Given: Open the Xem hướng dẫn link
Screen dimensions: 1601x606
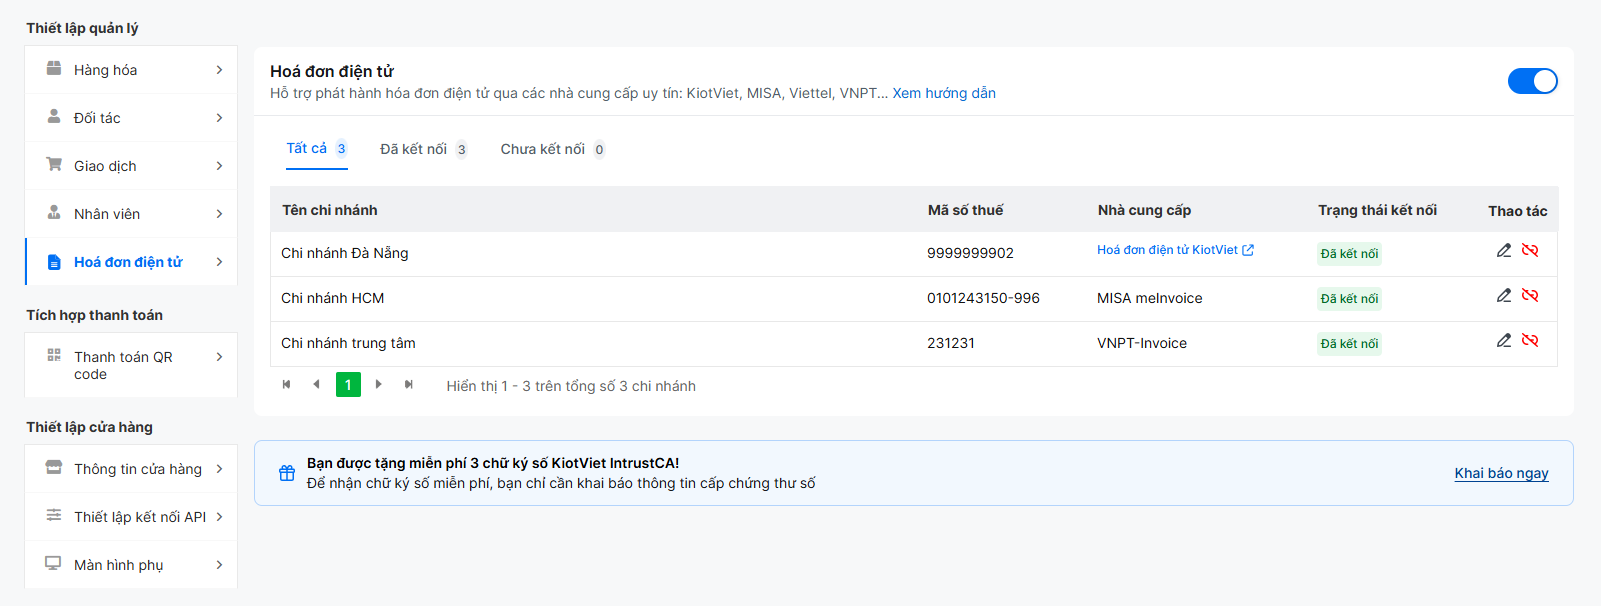Looking at the screenshot, I should (944, 93).
